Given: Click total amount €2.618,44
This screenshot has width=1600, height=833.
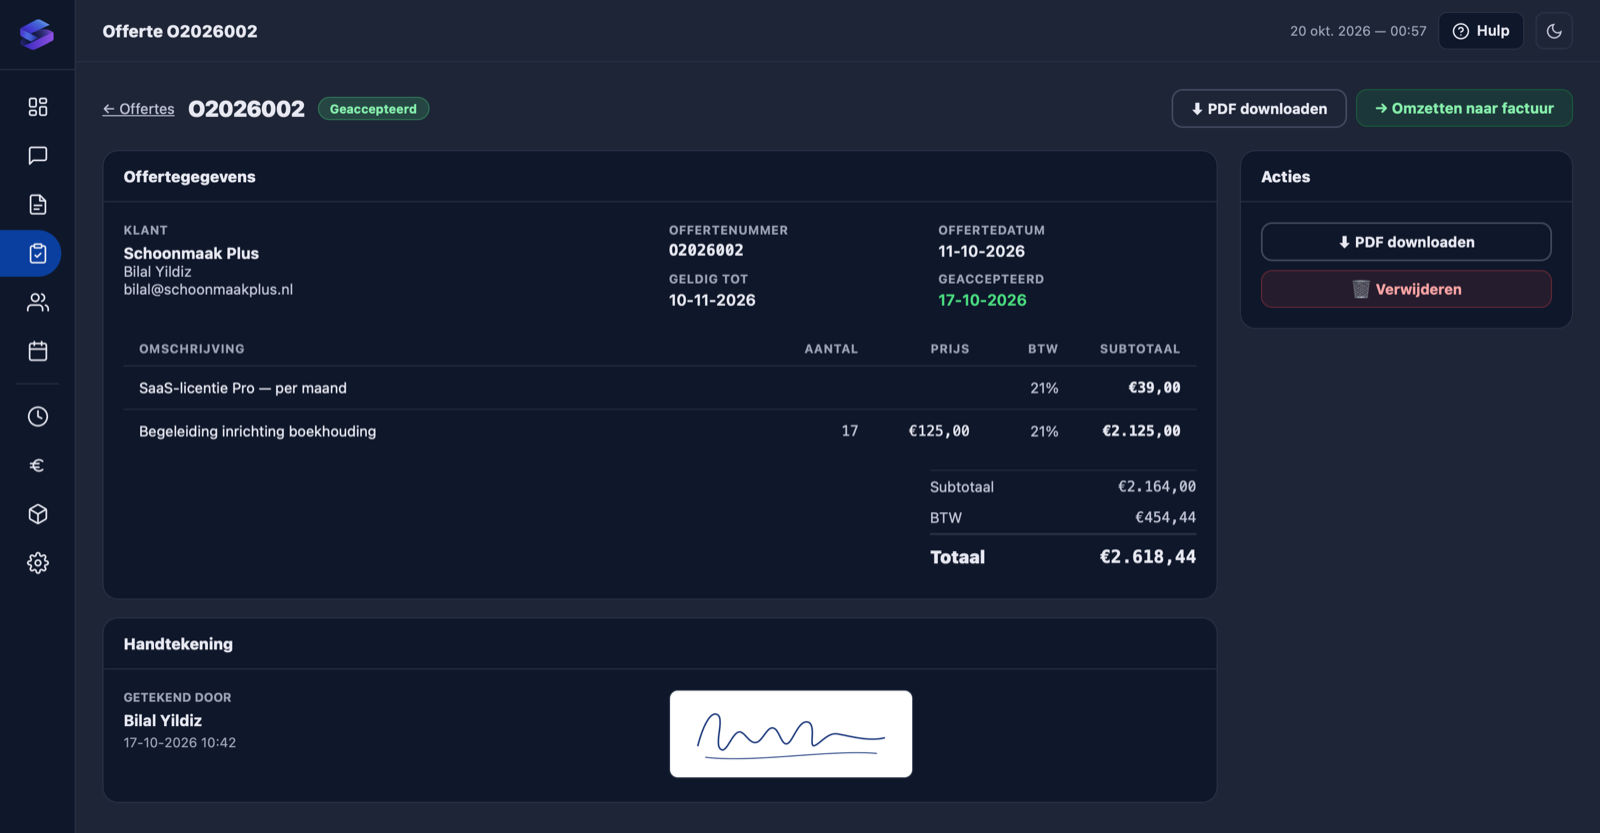Looking at the screenshot, I should click(x=1148, y=557).
